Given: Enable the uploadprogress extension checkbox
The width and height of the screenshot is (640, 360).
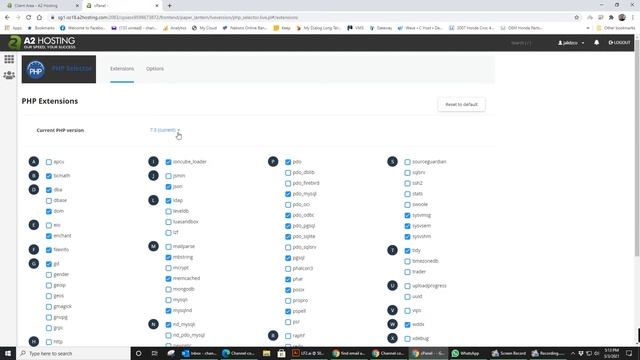Looking at the screenshot, I should click(407, 286).
